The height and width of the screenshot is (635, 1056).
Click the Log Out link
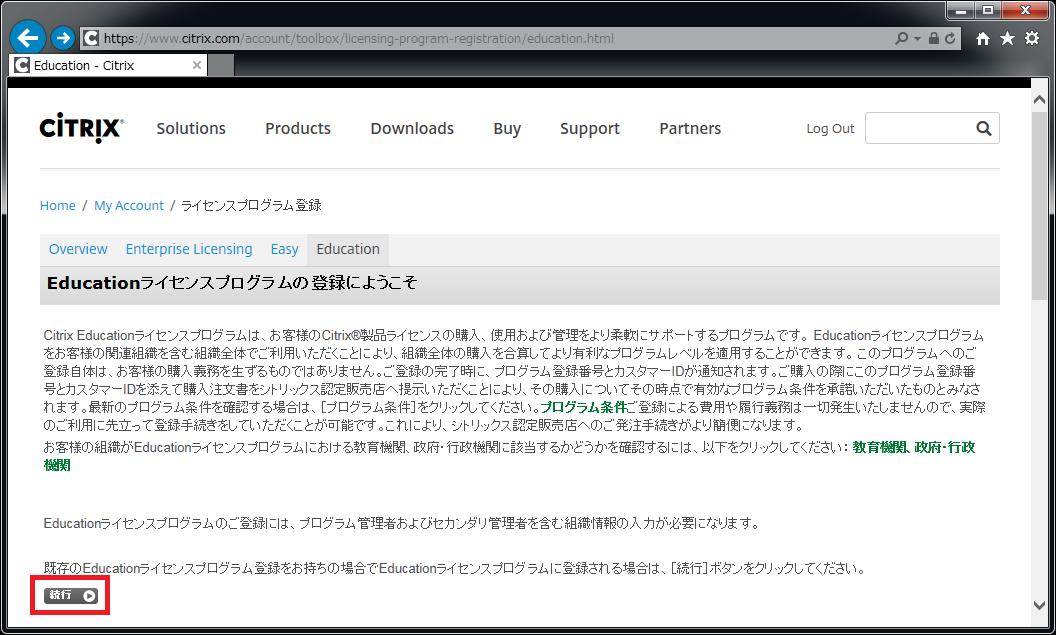[x=830, y=128]
